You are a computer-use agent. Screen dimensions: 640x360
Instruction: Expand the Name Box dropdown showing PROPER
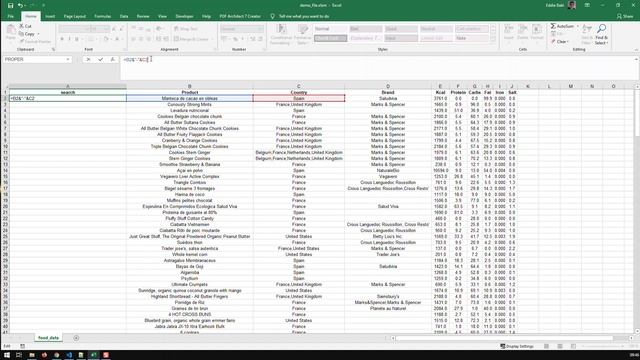[x=68, y=60]
